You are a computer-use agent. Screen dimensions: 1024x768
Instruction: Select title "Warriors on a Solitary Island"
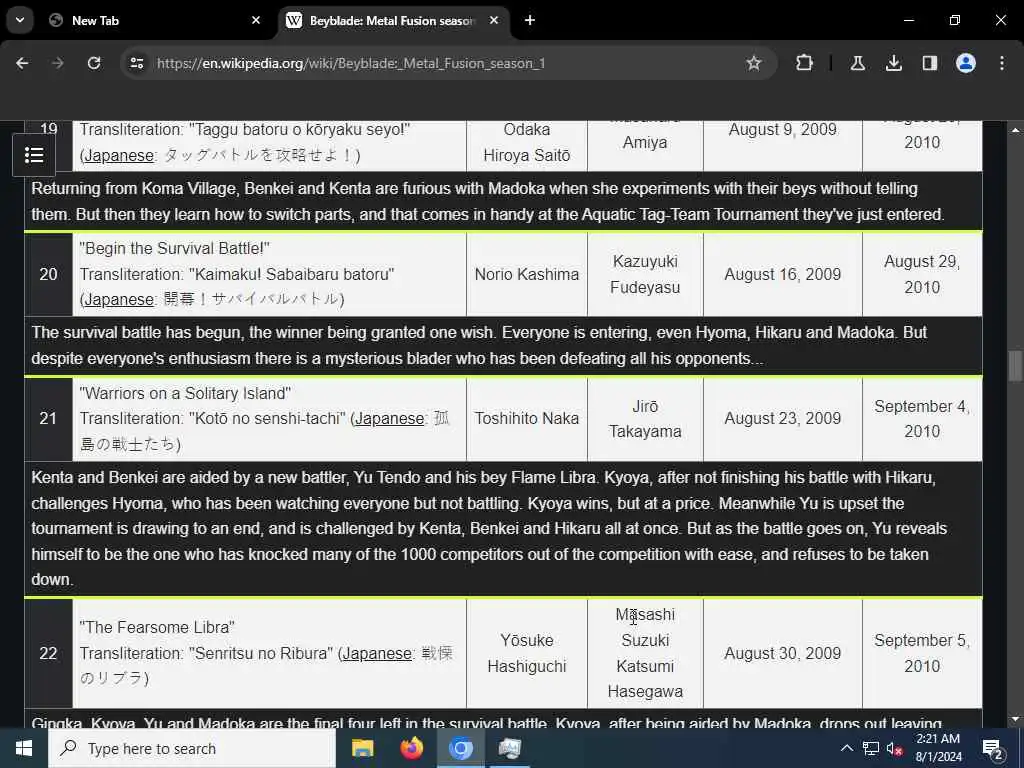tap(185, 393)
